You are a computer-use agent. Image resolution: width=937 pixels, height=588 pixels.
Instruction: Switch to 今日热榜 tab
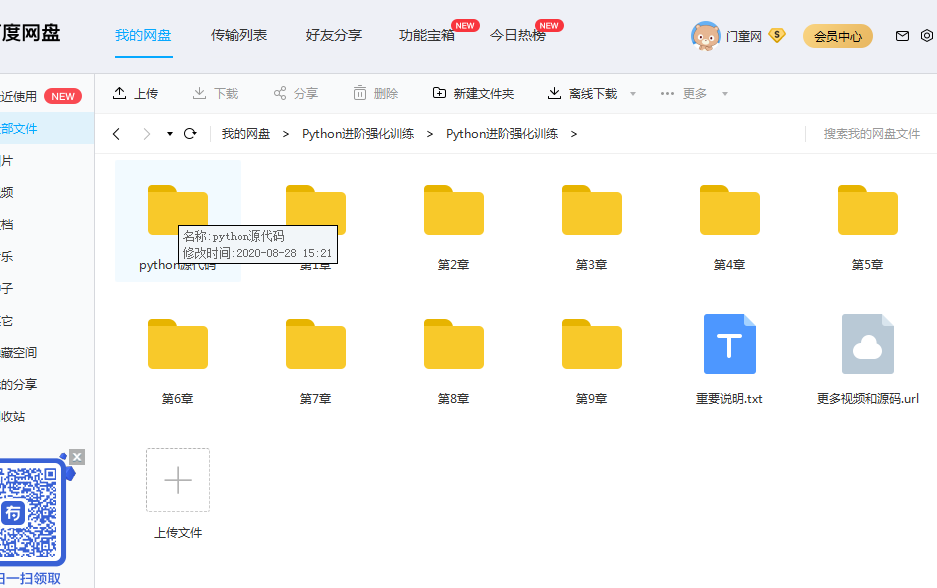pos(518,35)
